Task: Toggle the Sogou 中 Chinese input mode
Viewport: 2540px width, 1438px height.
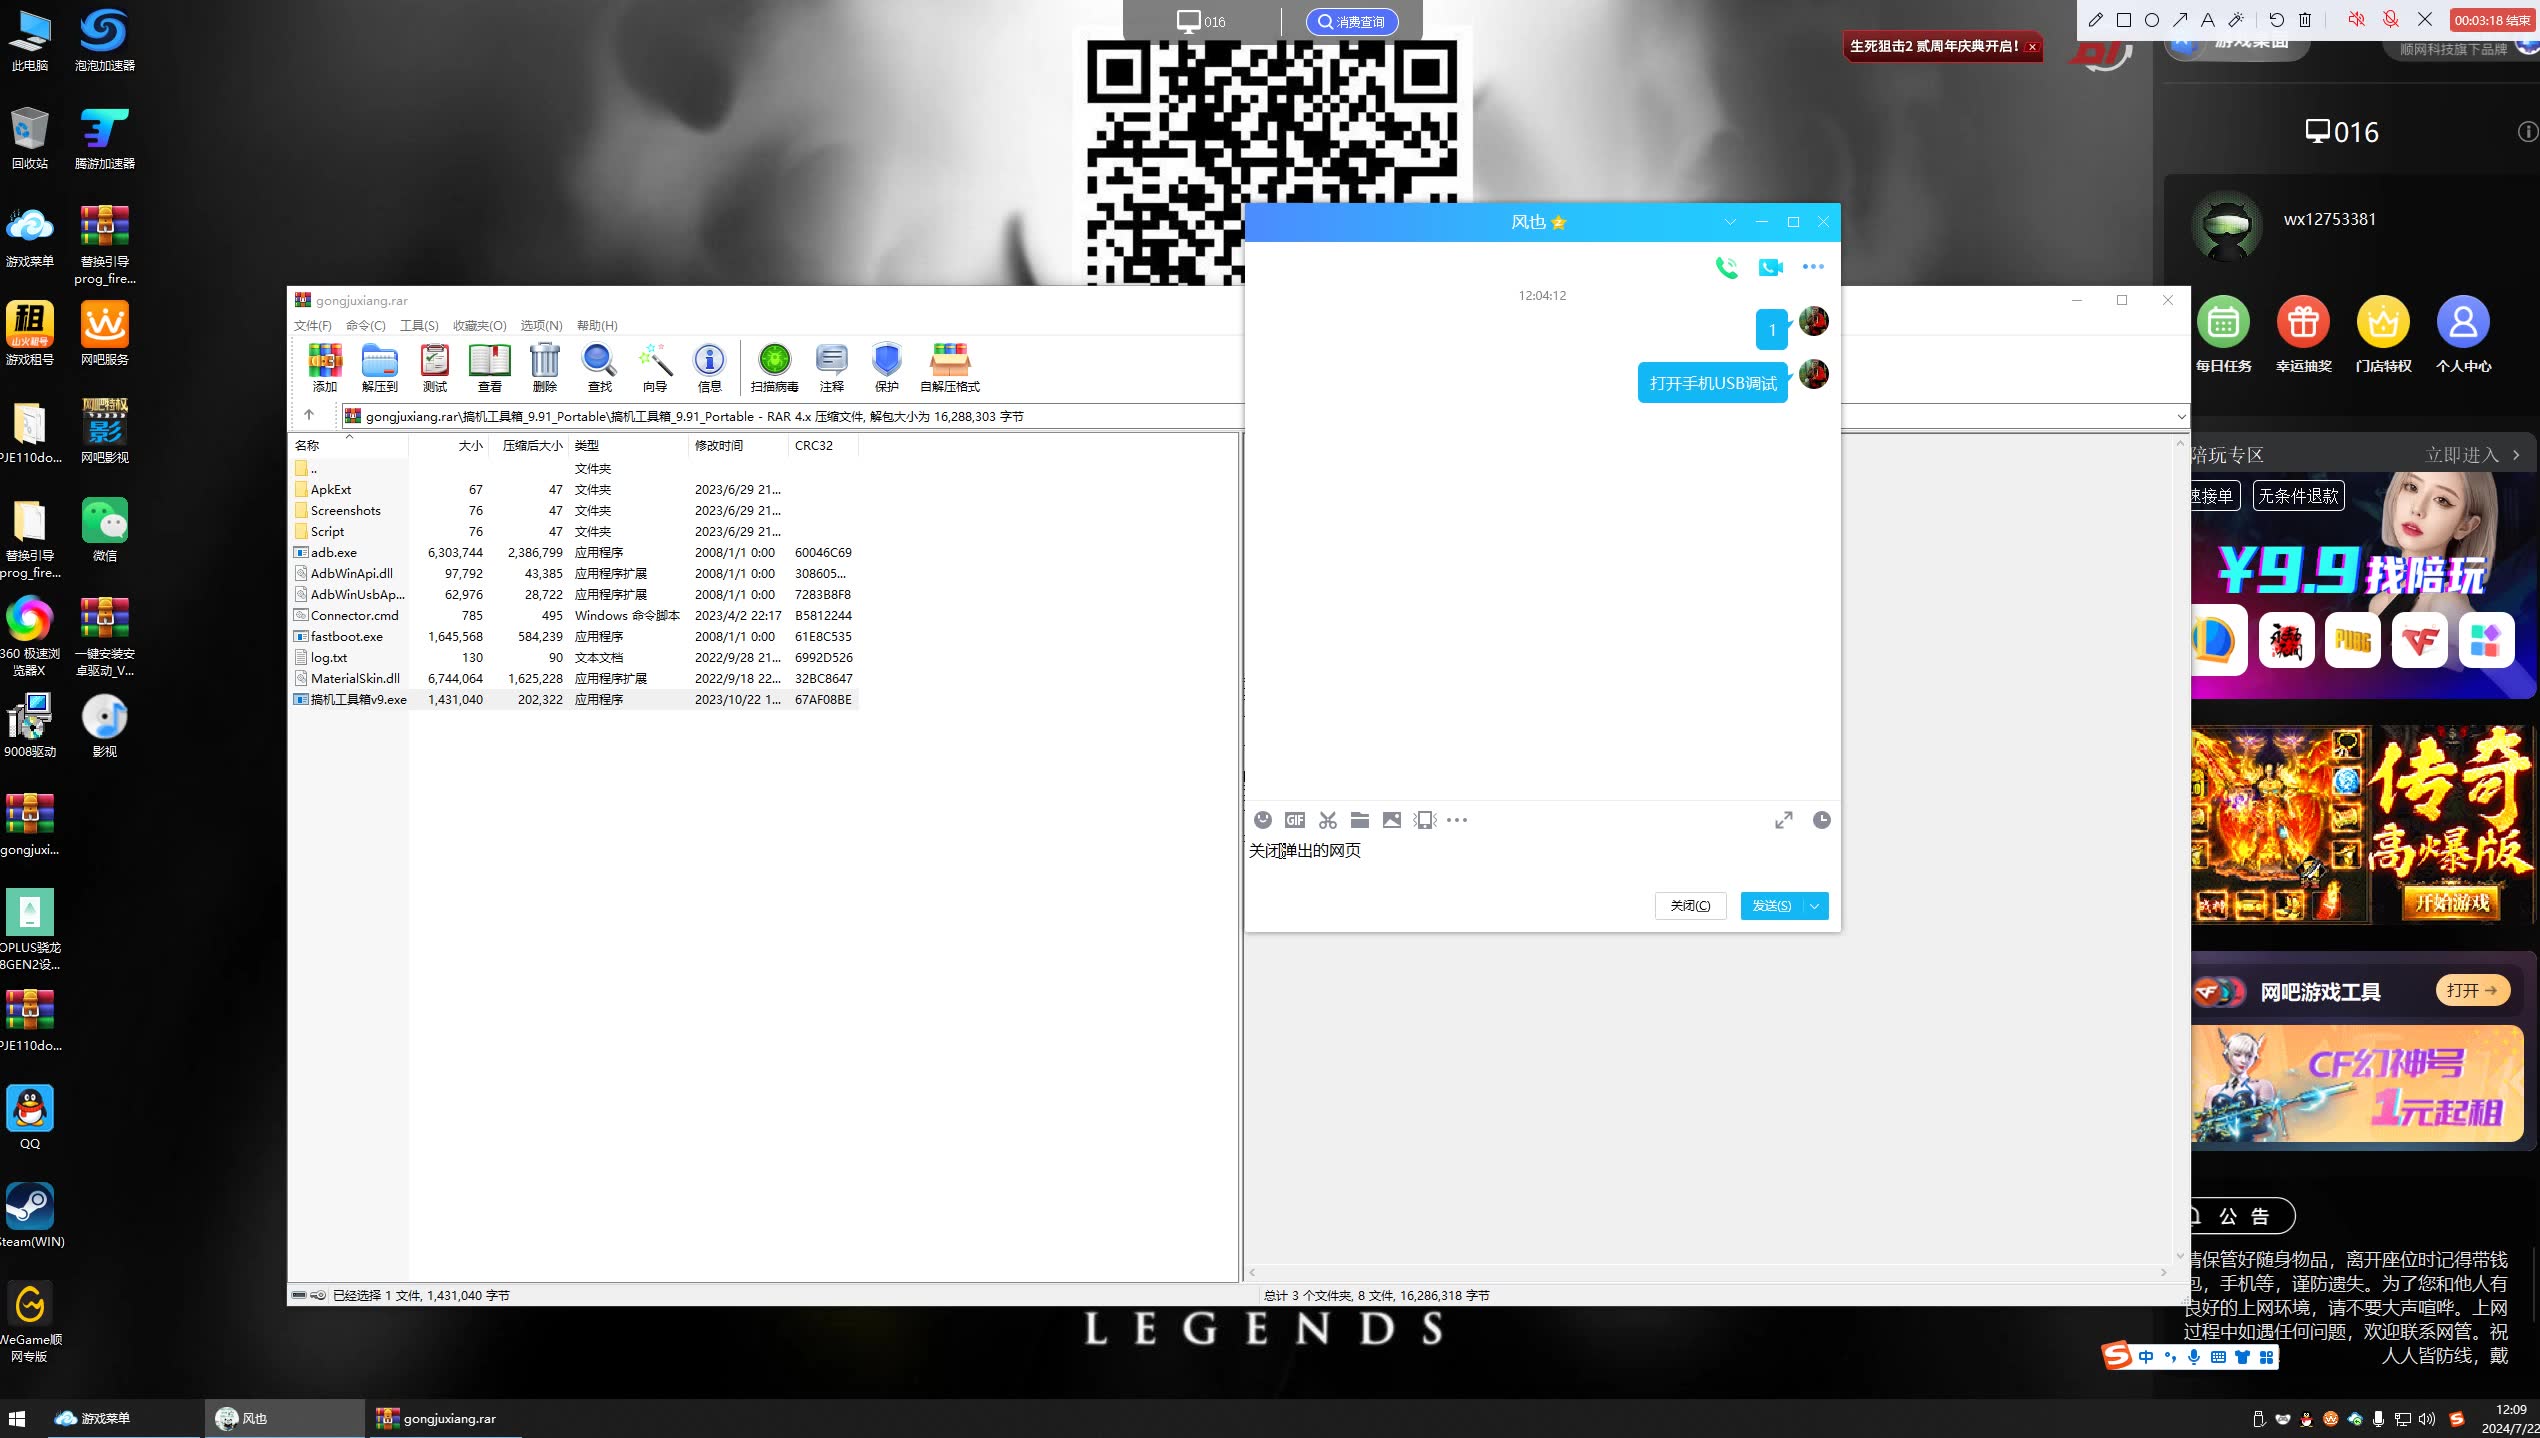Action: [x=2146, y=1357]
